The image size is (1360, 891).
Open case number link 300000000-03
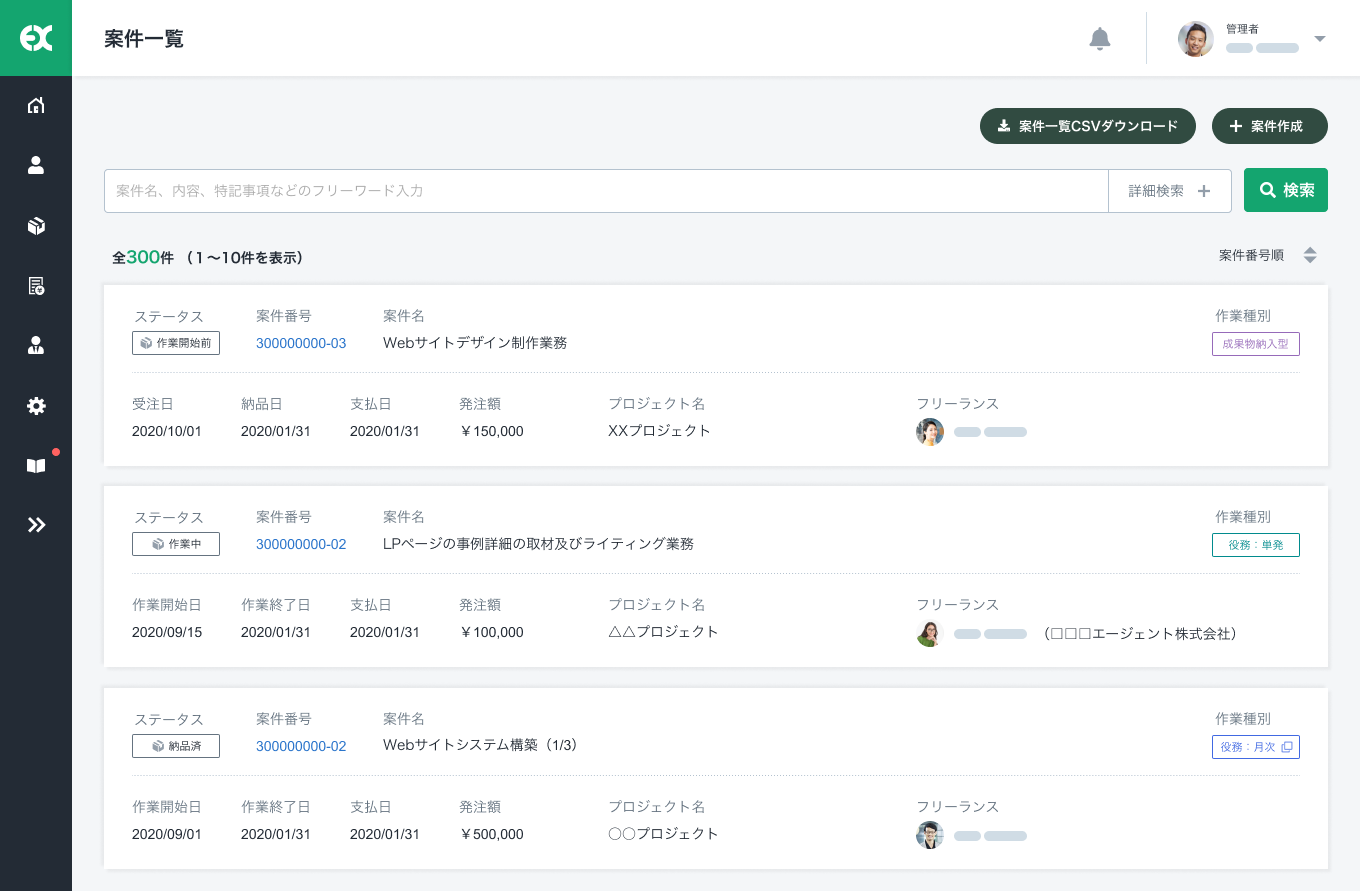coord(301,343)
